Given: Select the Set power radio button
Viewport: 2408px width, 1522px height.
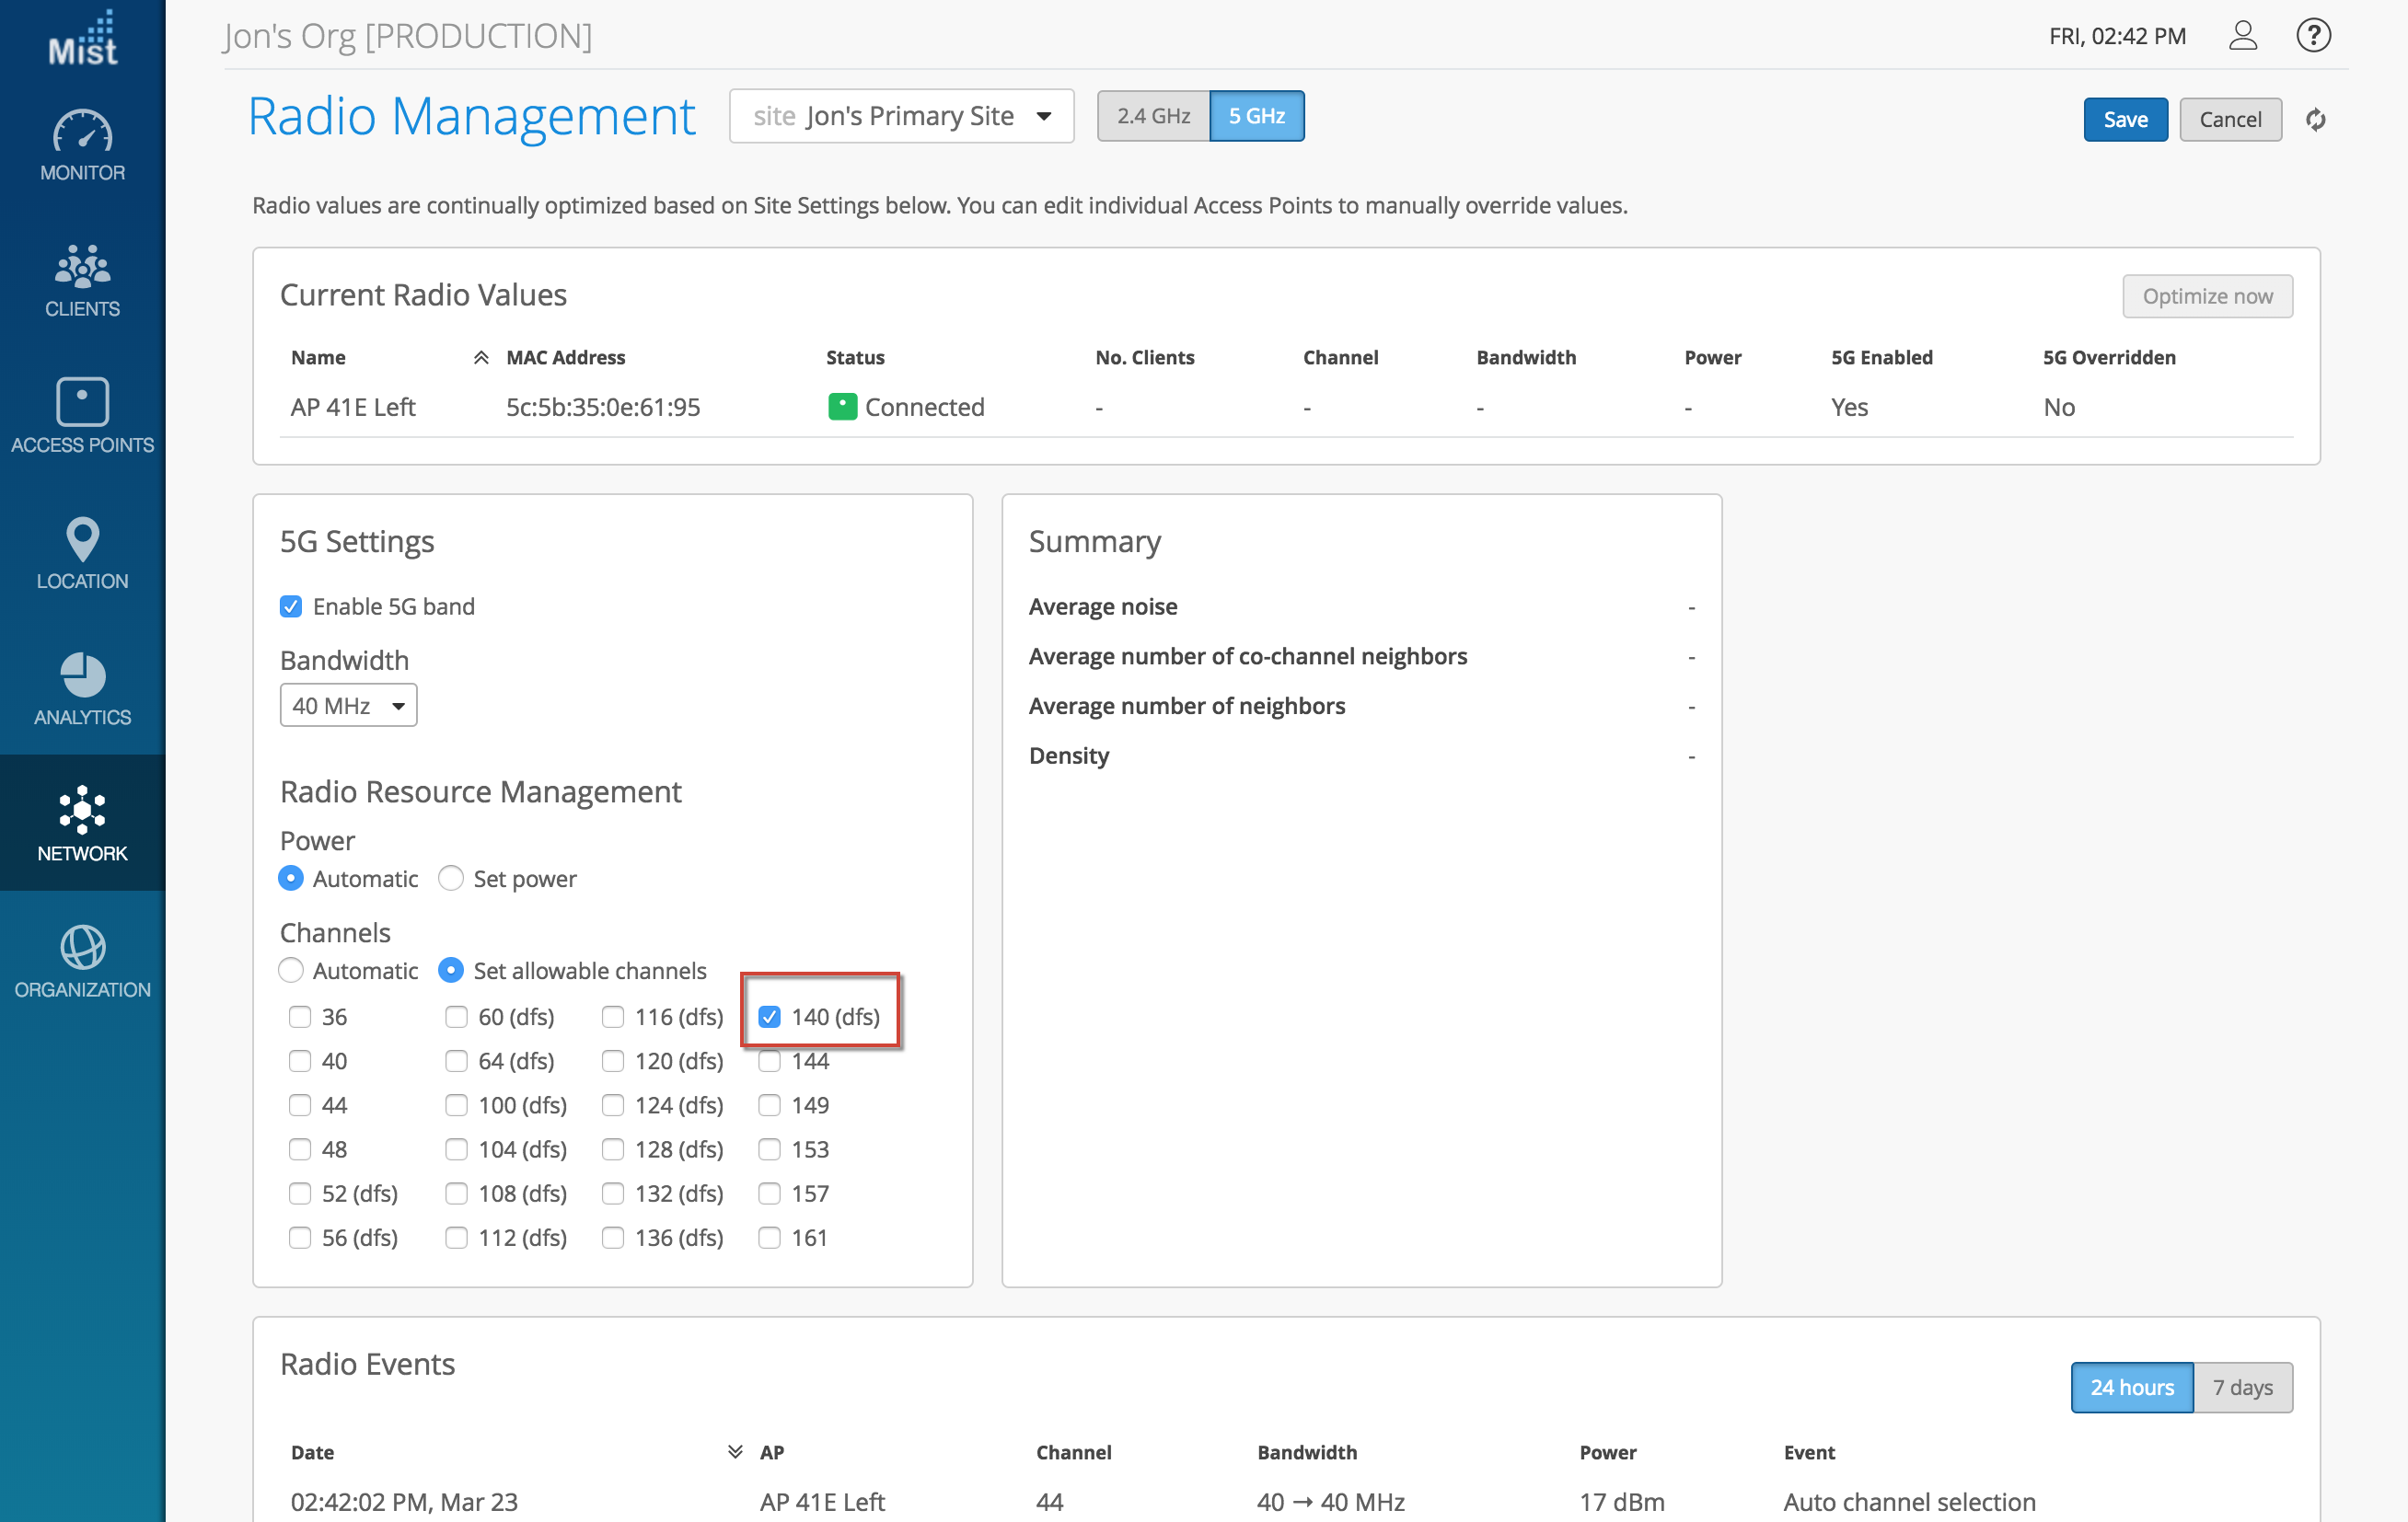Looking at the screenshot, I should 451,879.
